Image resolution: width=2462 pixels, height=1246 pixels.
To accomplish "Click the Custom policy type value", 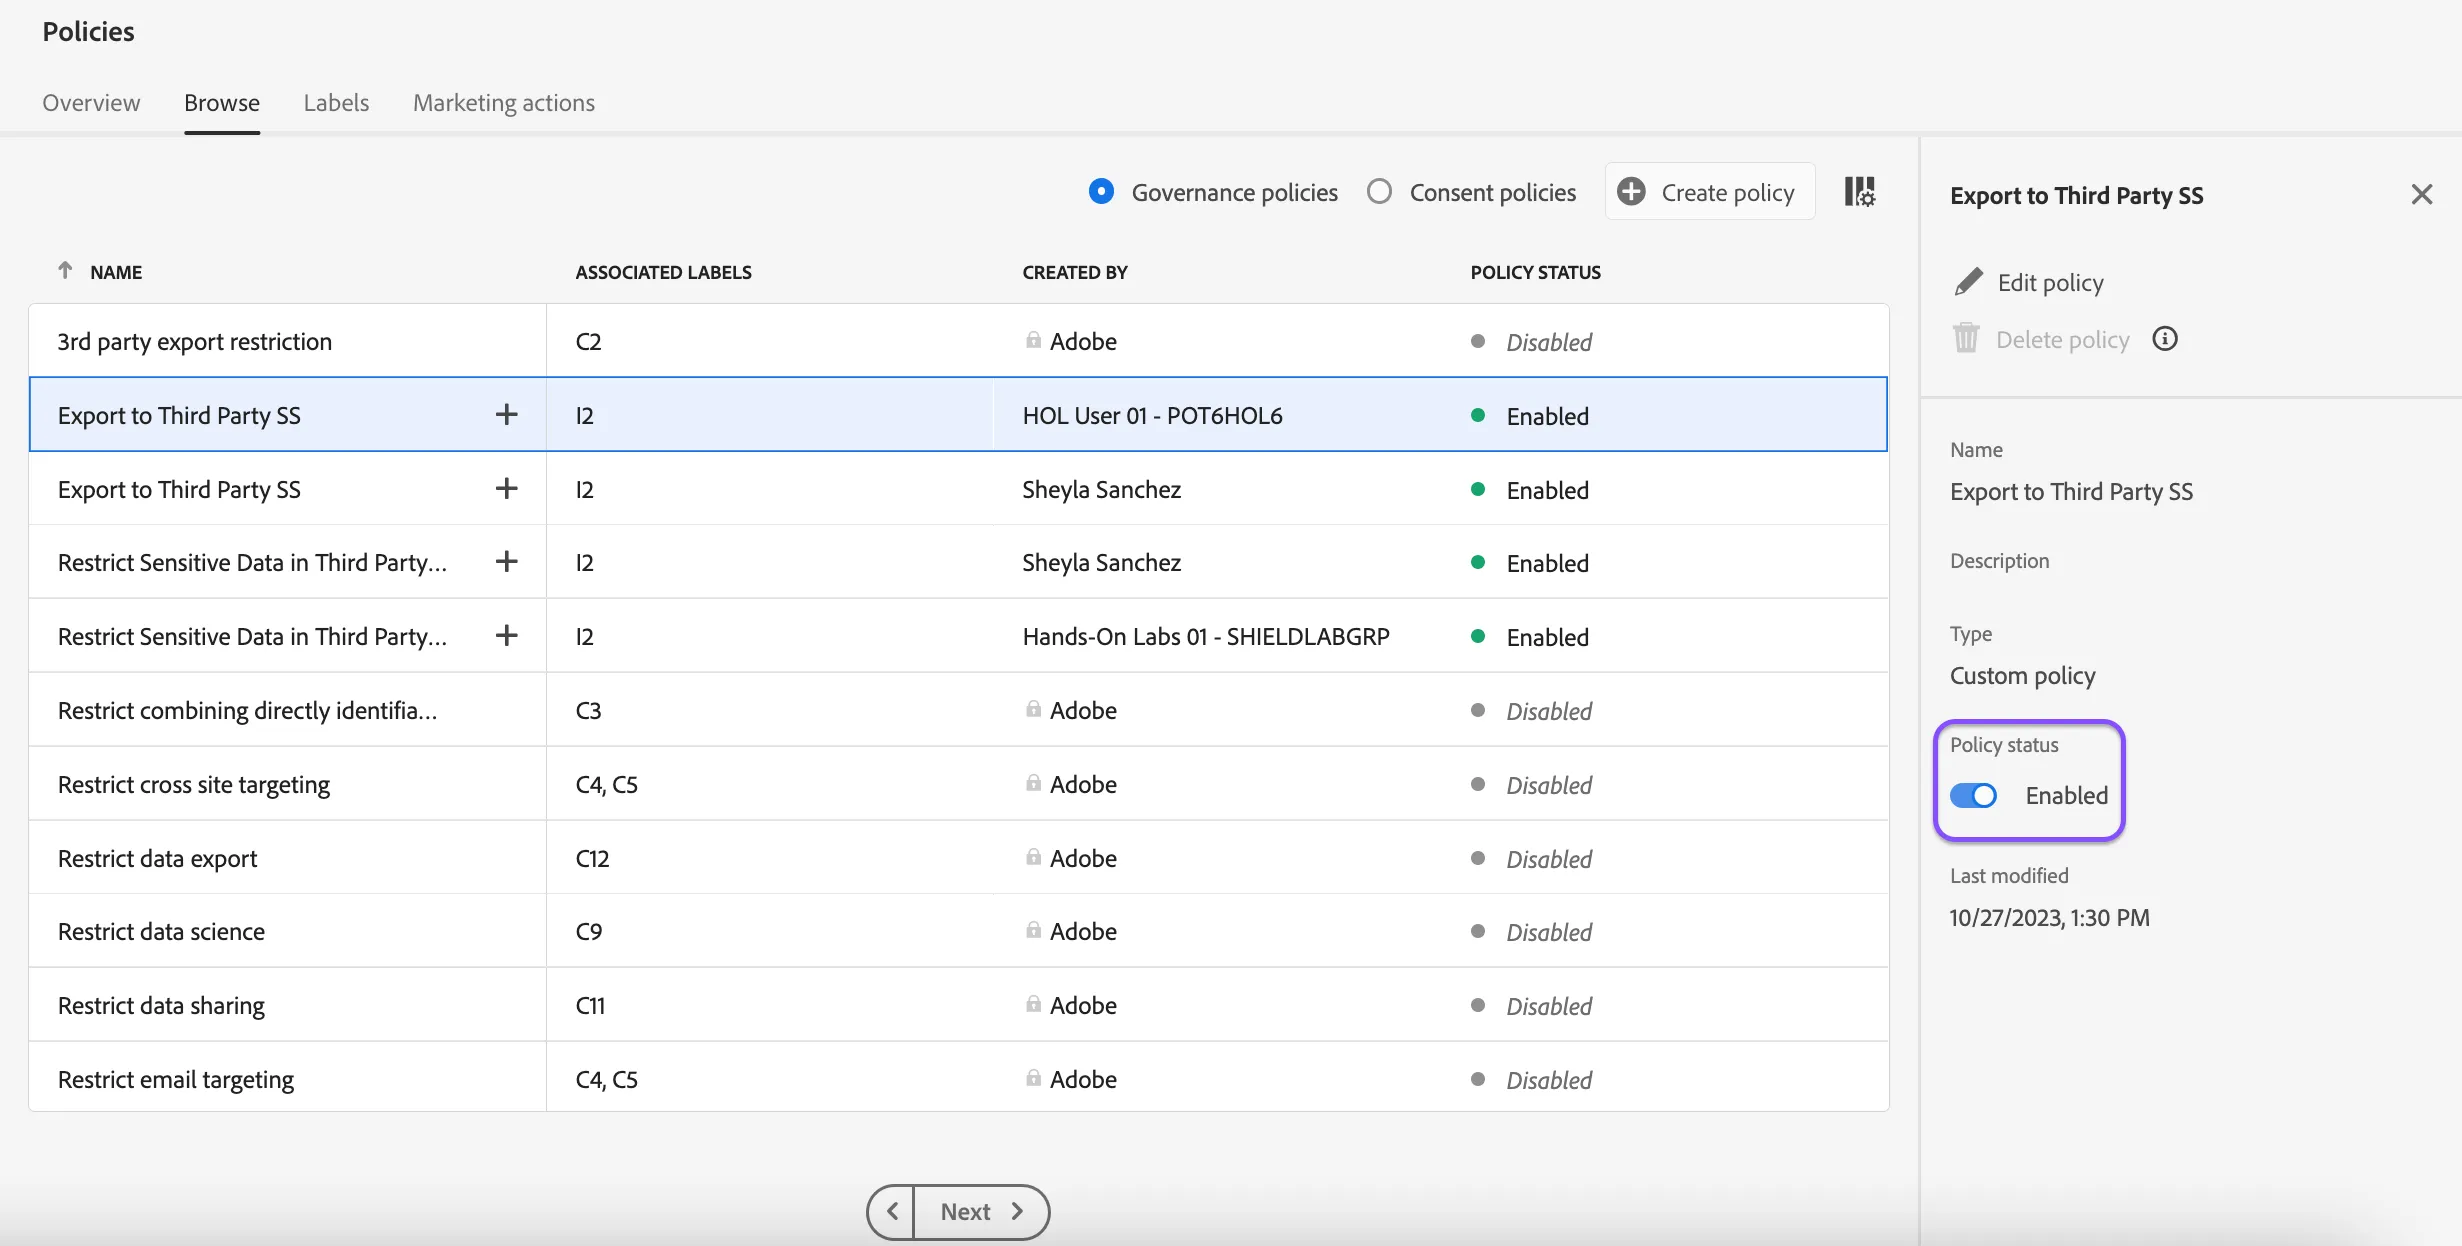I will (2022, 675).
